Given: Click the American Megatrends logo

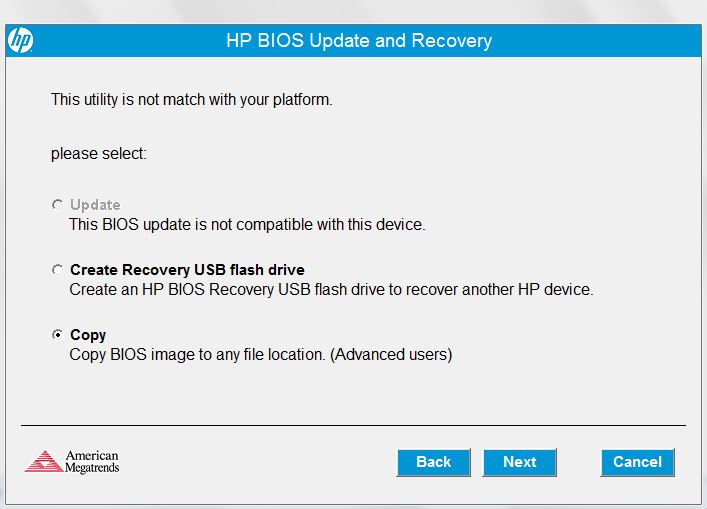Looking at the screenshot, I should (72, 462).
